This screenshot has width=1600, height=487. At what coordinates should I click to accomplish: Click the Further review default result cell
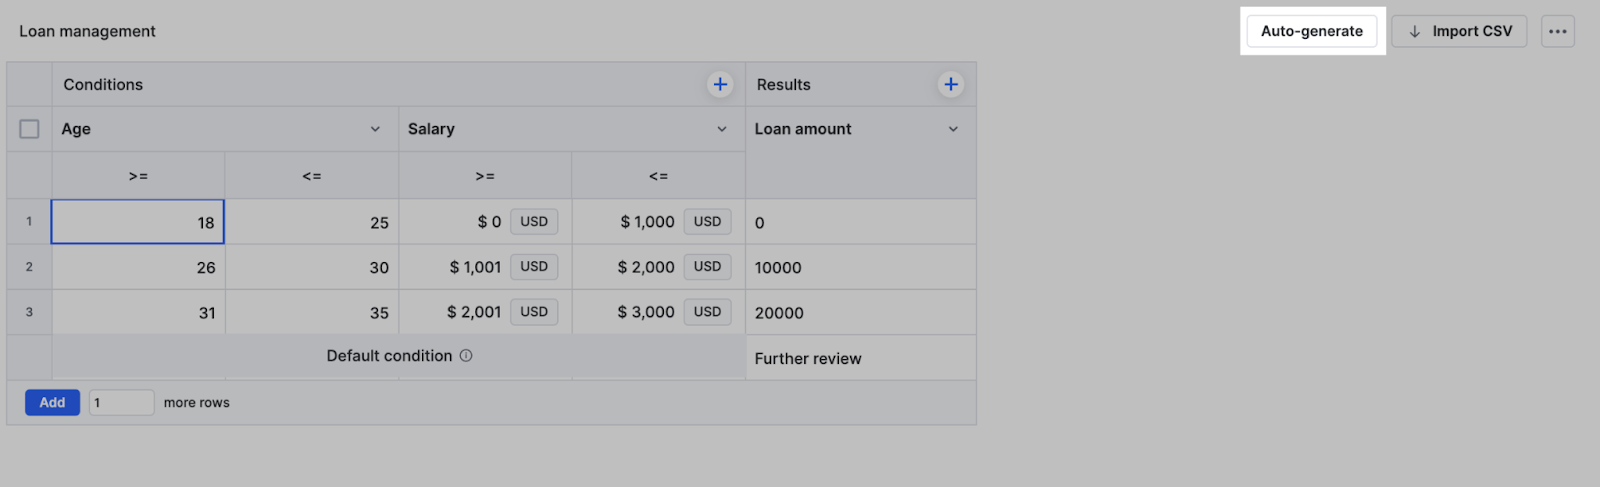coord(861,358)
